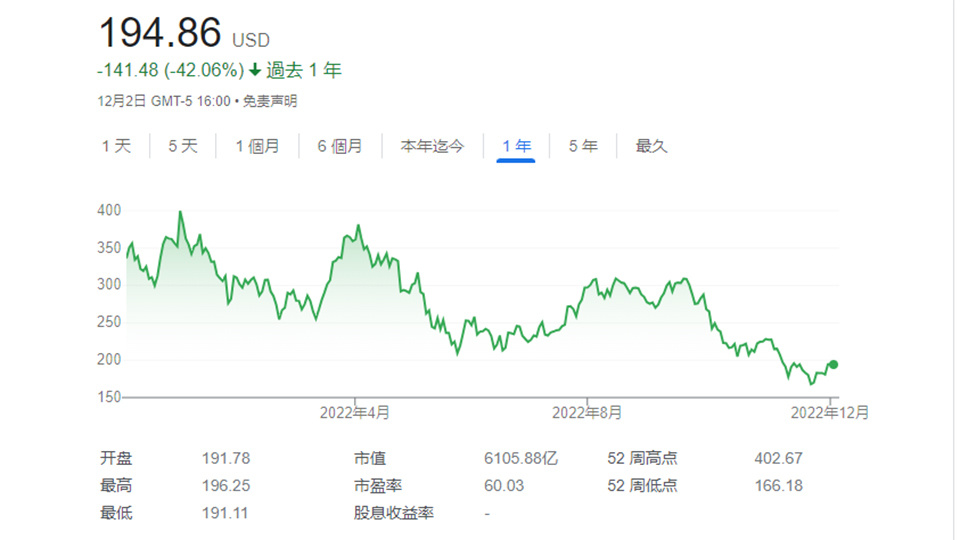Switch to the 1 個月 tab
960x540 pixels.
(258, 146)
